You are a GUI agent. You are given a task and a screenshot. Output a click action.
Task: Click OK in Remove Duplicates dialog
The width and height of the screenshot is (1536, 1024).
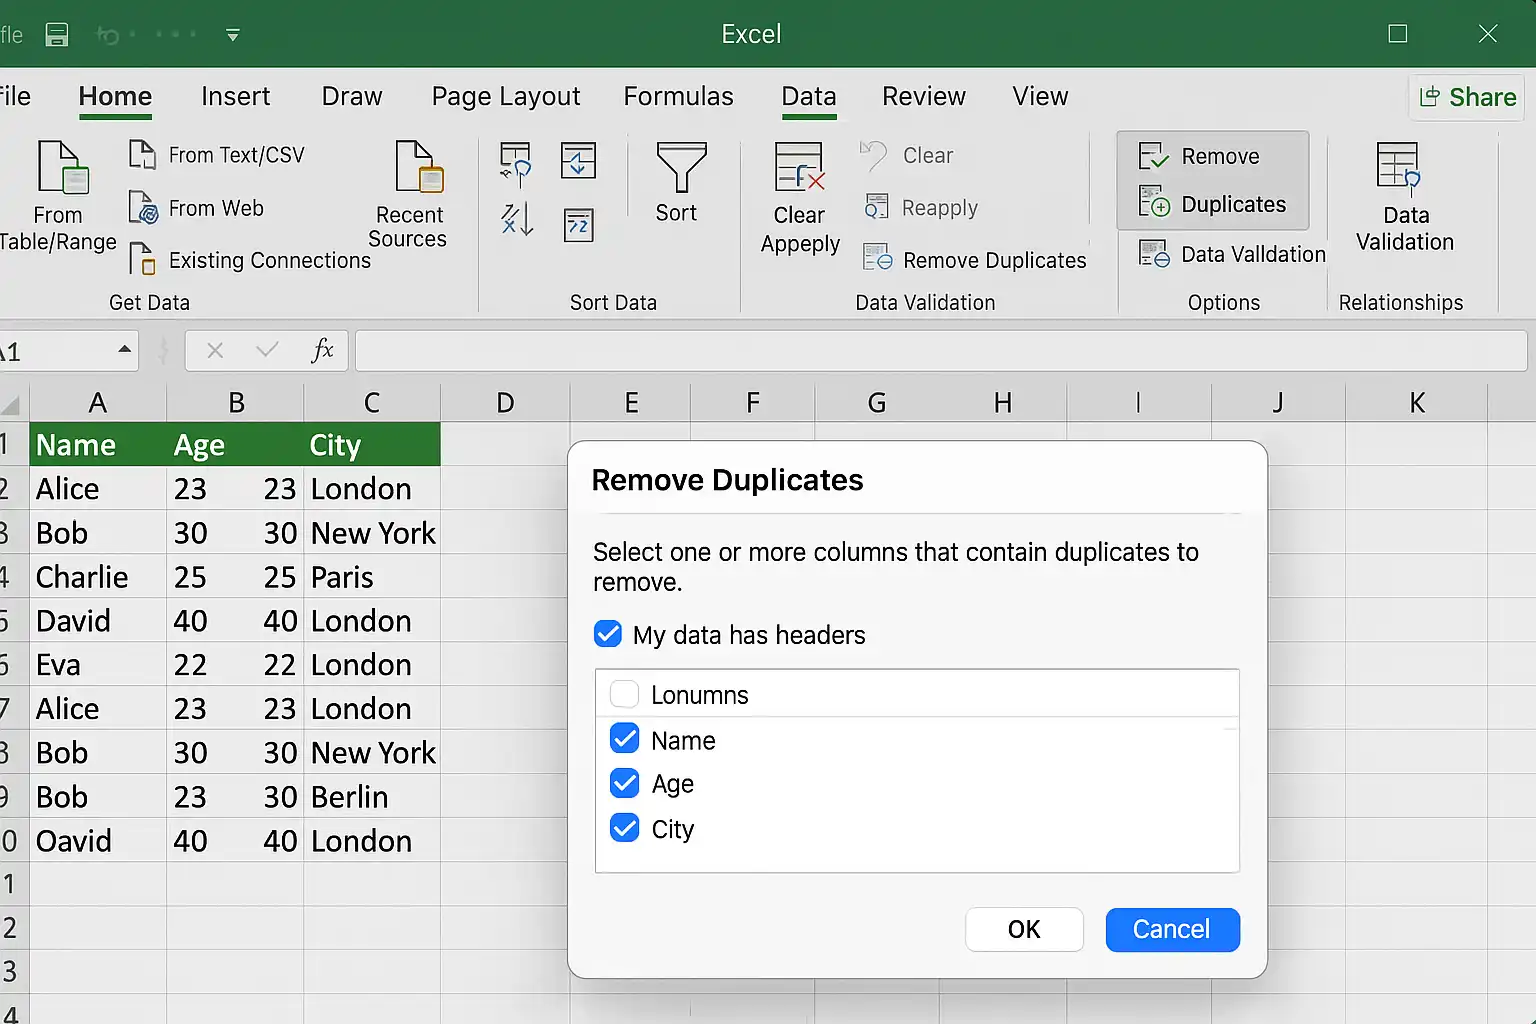pos(1024,929)
